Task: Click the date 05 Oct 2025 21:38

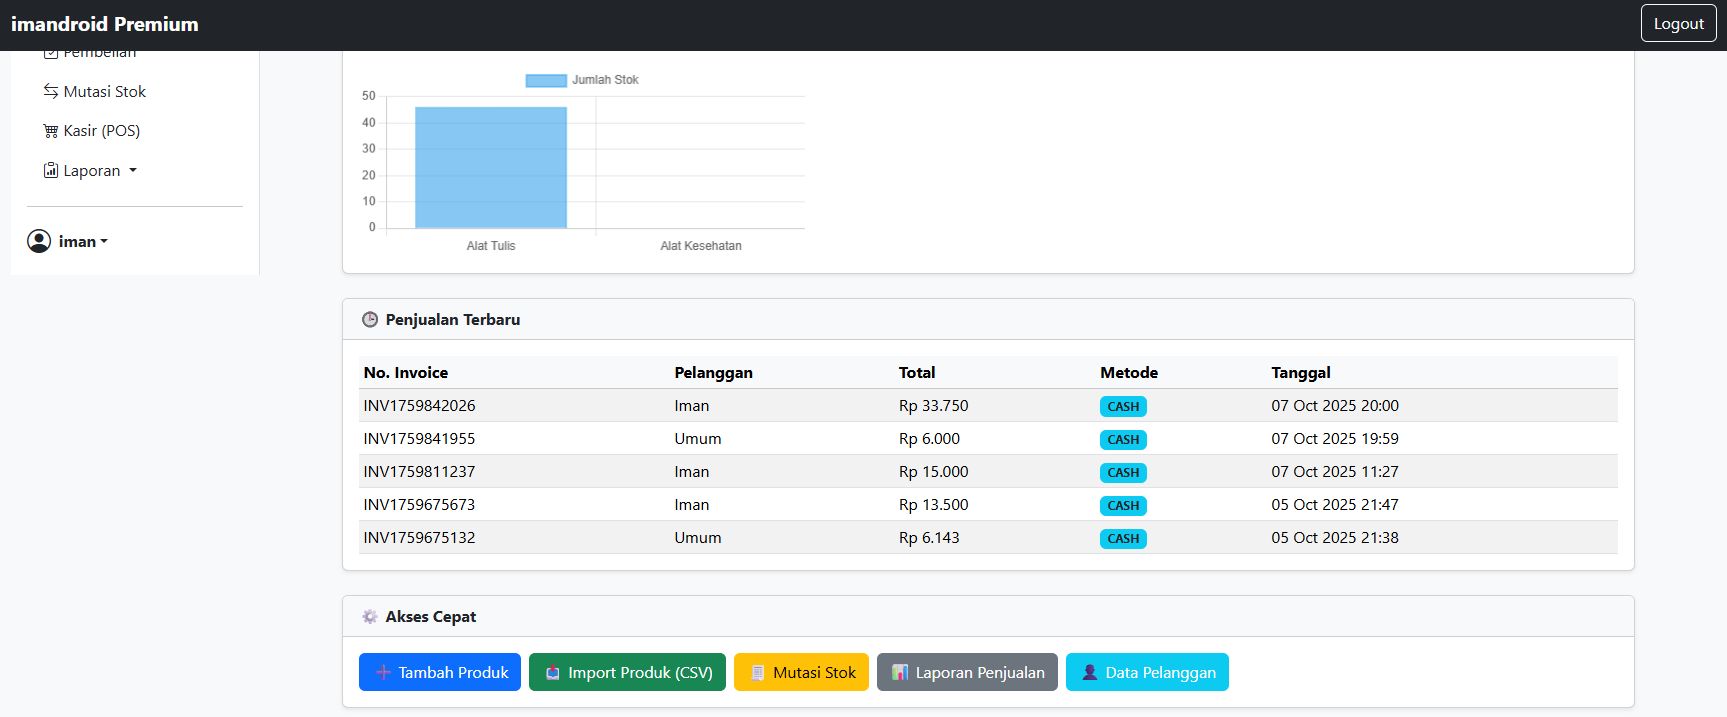Action: coord(1335,538)
